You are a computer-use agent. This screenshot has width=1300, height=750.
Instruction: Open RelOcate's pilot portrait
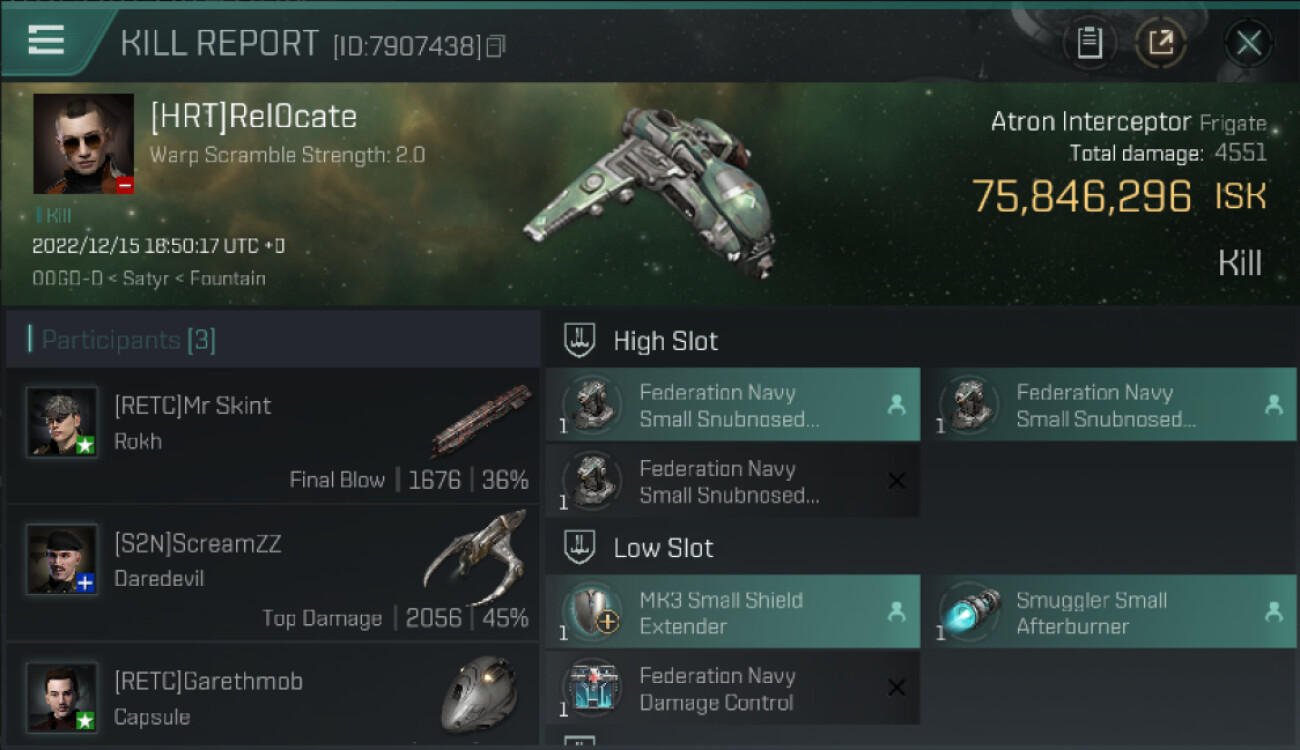coord(83,143)
